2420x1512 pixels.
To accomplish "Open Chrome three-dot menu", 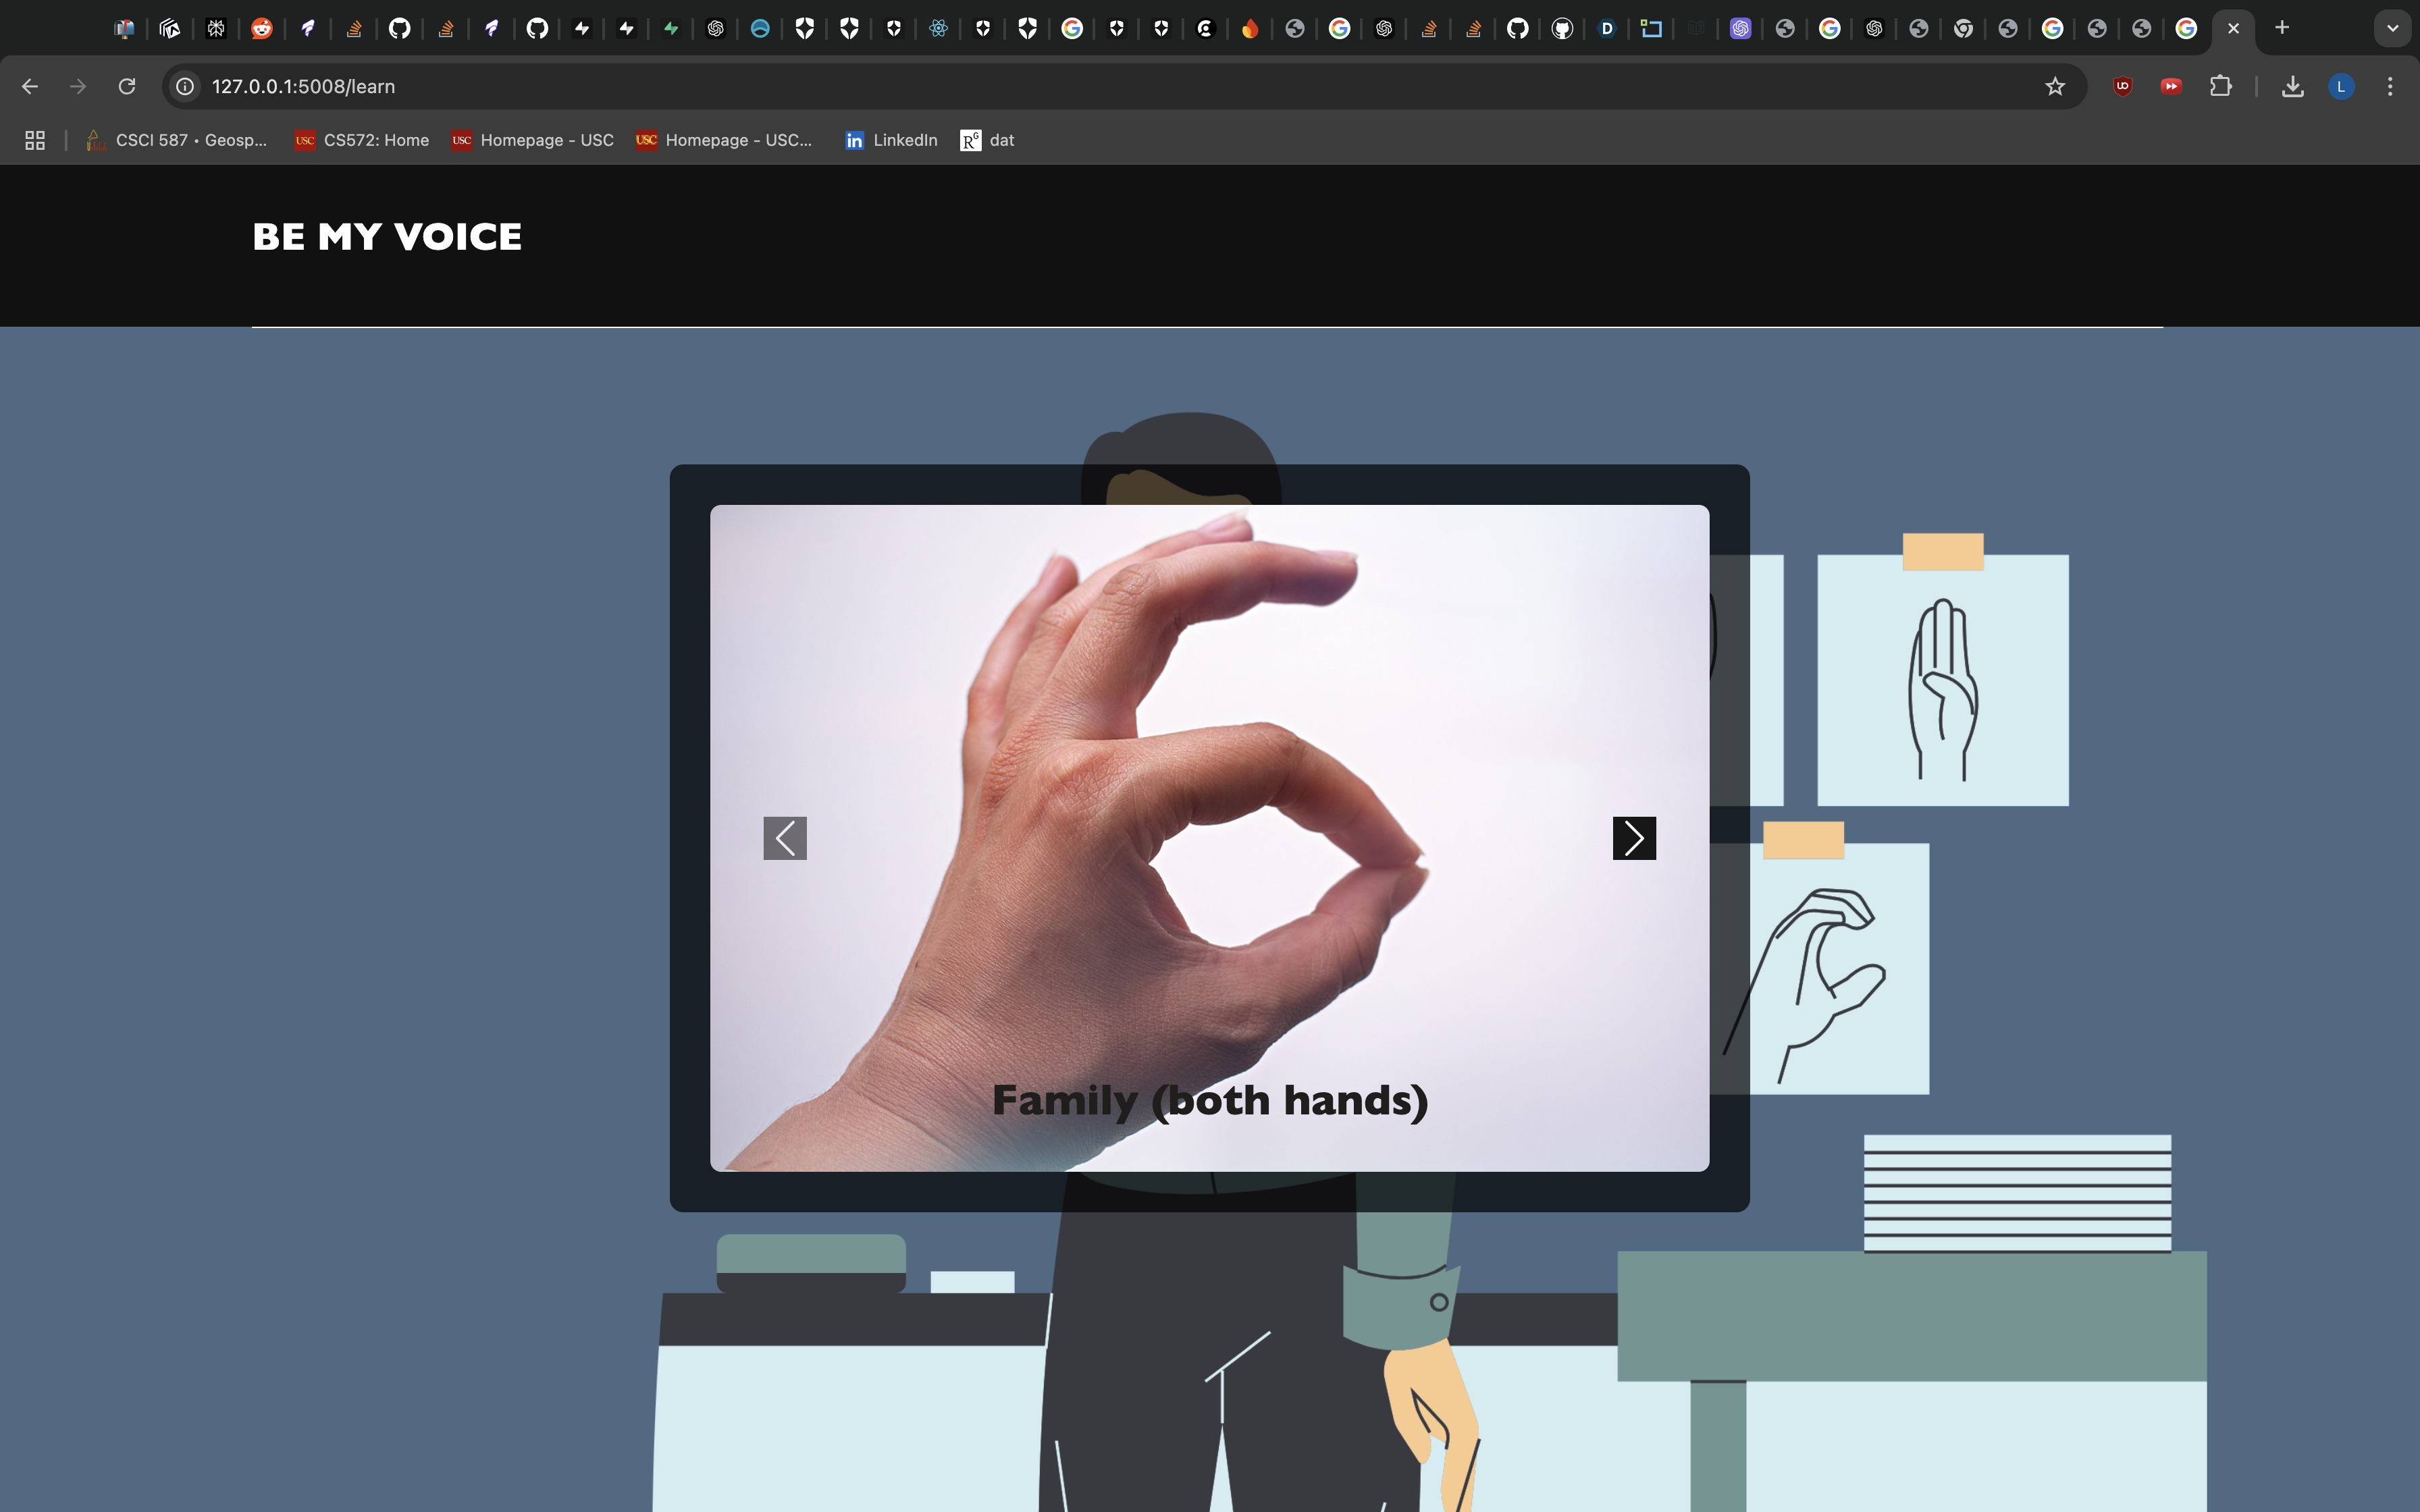I will click(x=2390, y=86).
